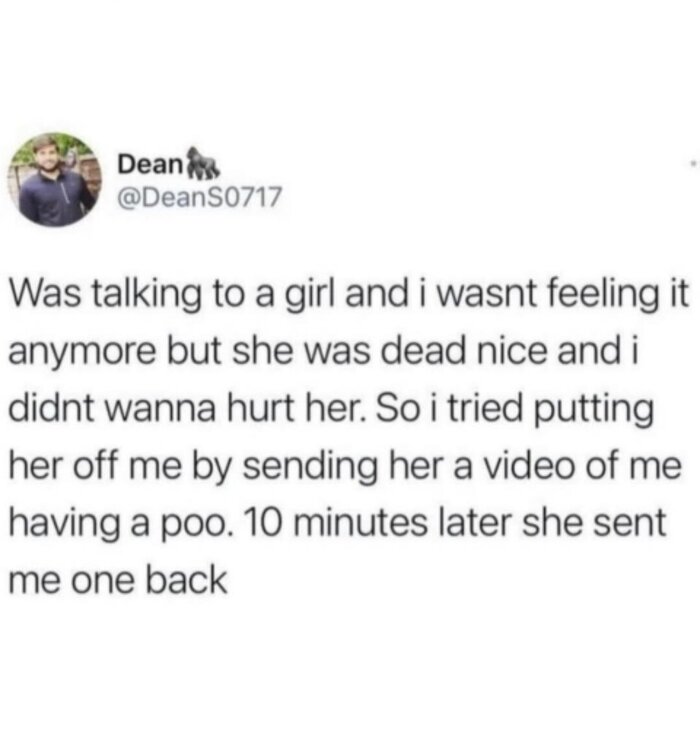Click the word 'later' in the tweet
Screen dimensions: 700x750
[x=476, y=523]
